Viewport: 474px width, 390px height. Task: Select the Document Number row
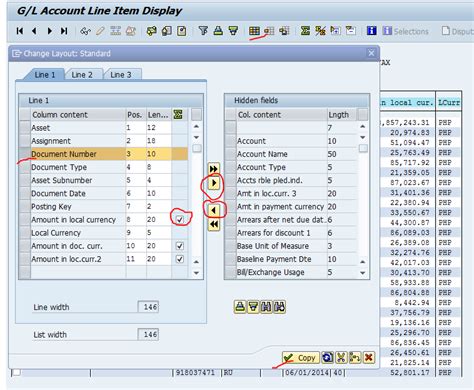pyautogui.click(x=103, y=154)
